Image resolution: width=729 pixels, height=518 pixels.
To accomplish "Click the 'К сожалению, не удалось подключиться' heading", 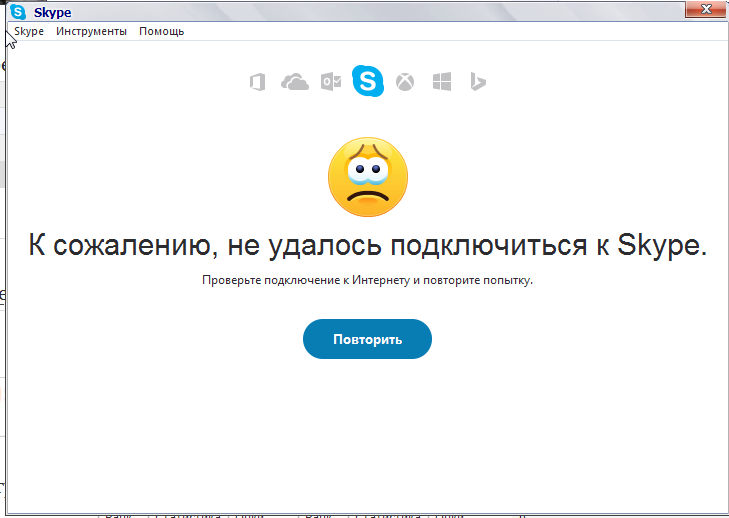I will click(368, 245).
